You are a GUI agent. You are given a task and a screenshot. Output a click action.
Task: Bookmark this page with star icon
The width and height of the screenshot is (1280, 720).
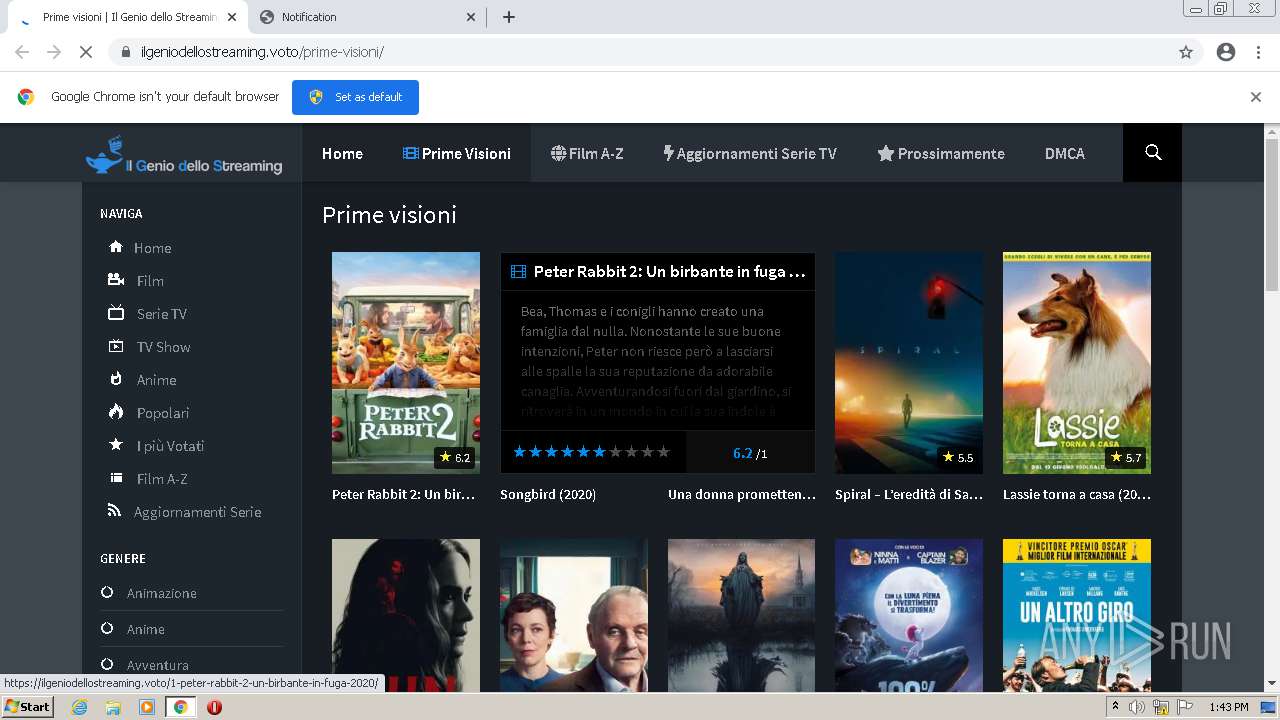(1186, 52)
